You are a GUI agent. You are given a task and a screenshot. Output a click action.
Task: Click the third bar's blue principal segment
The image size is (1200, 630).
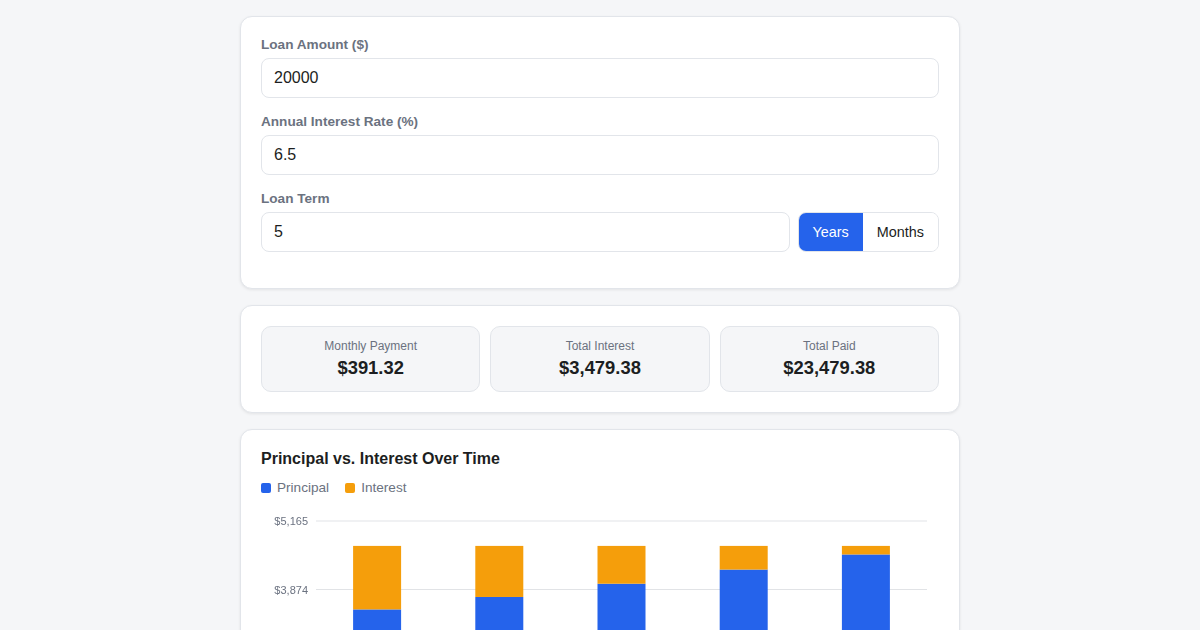(x=621, y=607)
